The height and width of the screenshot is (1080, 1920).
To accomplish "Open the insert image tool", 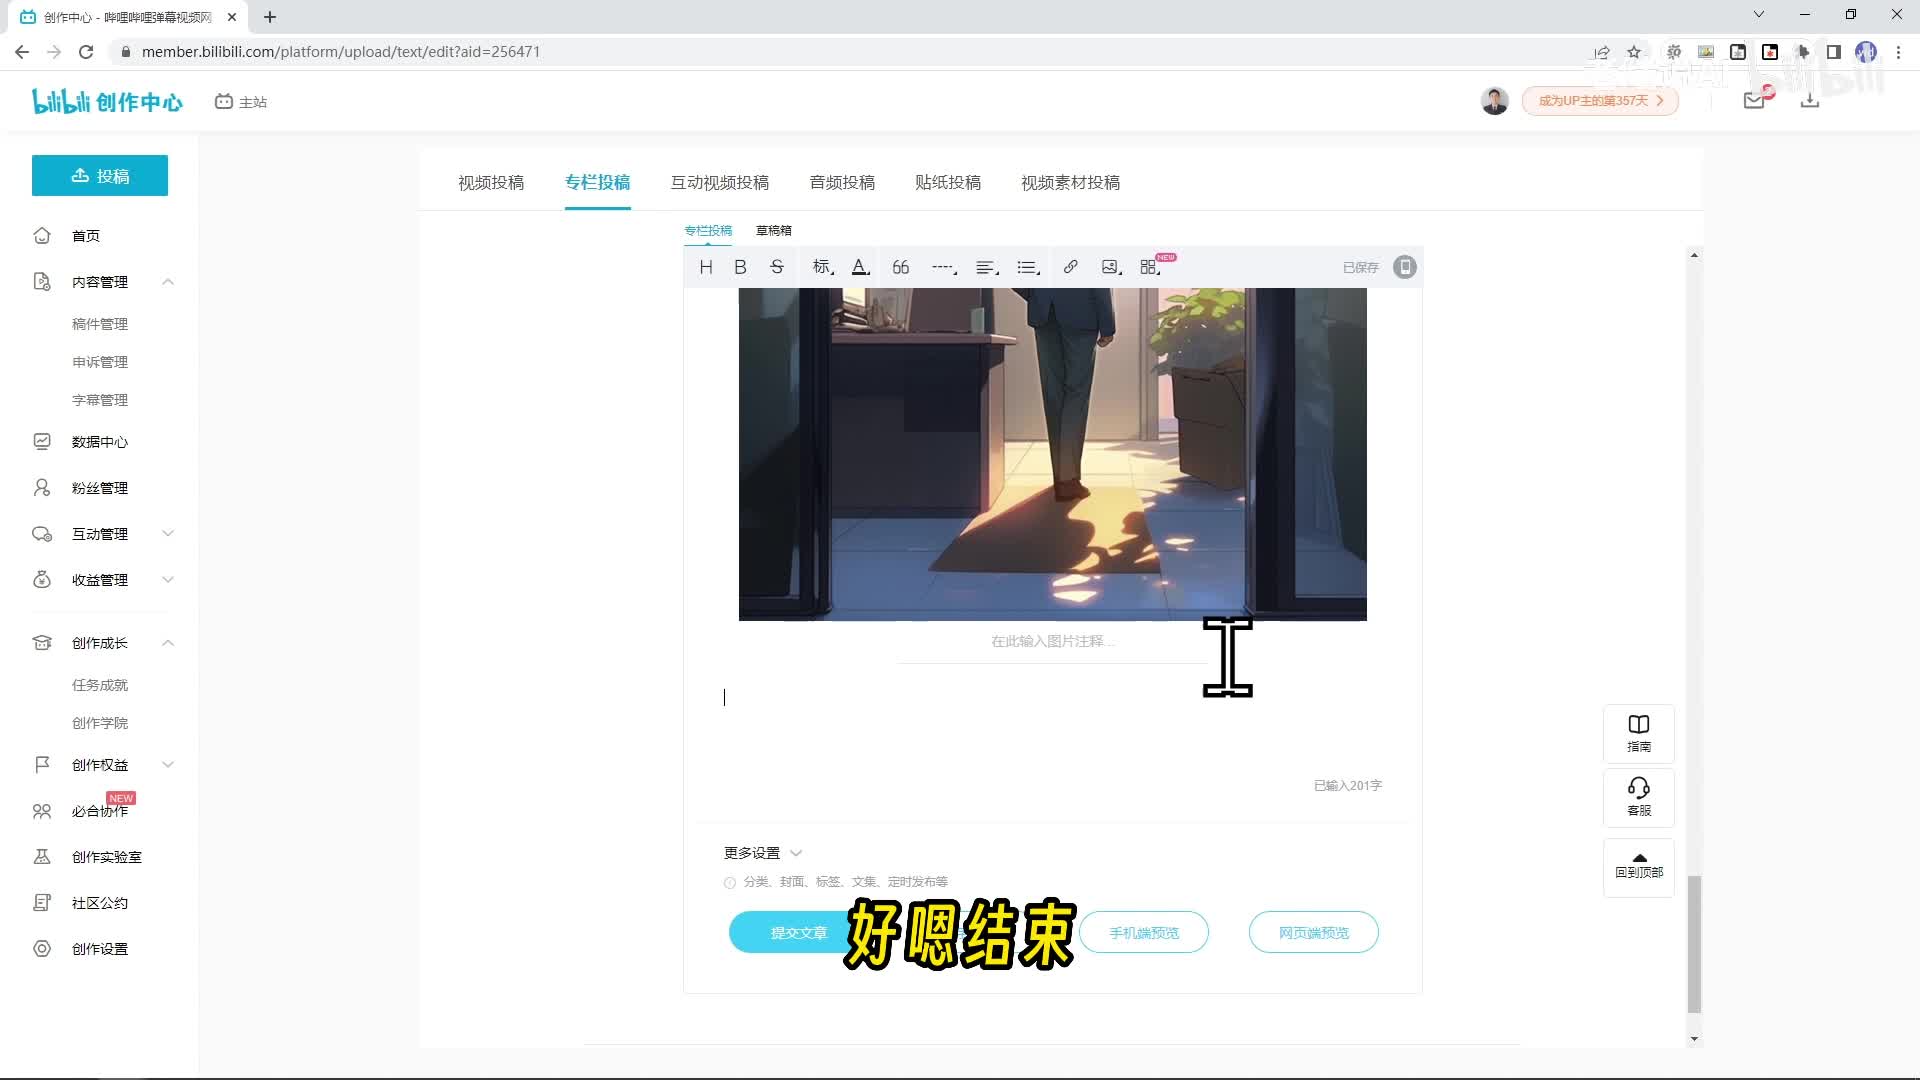I will [1110, 267].
